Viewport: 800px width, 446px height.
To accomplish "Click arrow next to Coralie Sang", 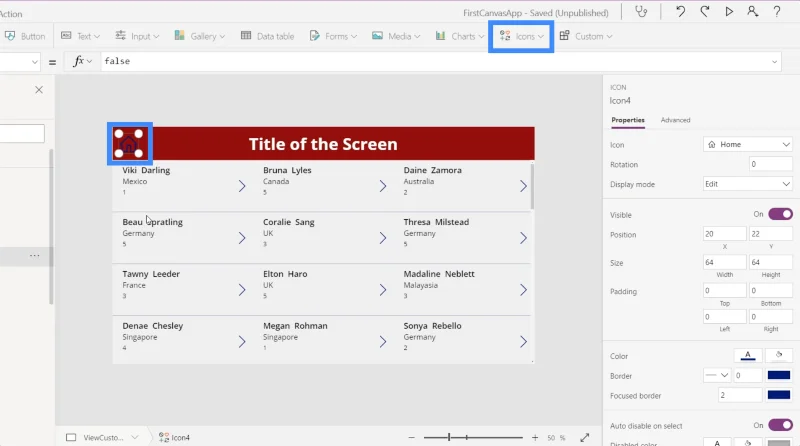I will pos(383,238).
